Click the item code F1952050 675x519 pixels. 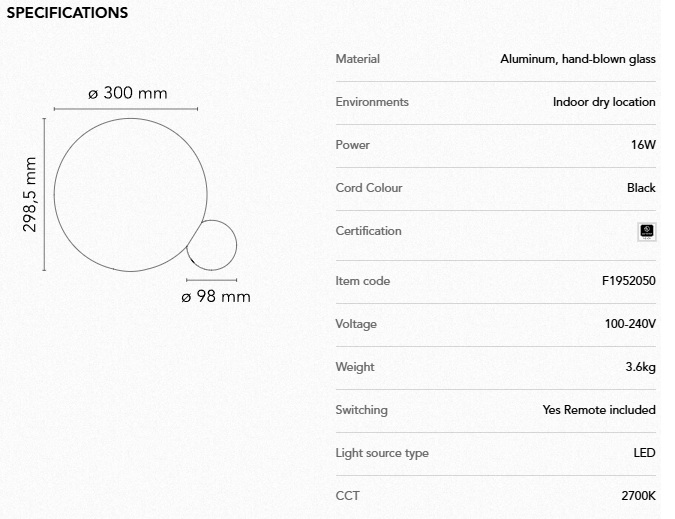tap(629, 281)
